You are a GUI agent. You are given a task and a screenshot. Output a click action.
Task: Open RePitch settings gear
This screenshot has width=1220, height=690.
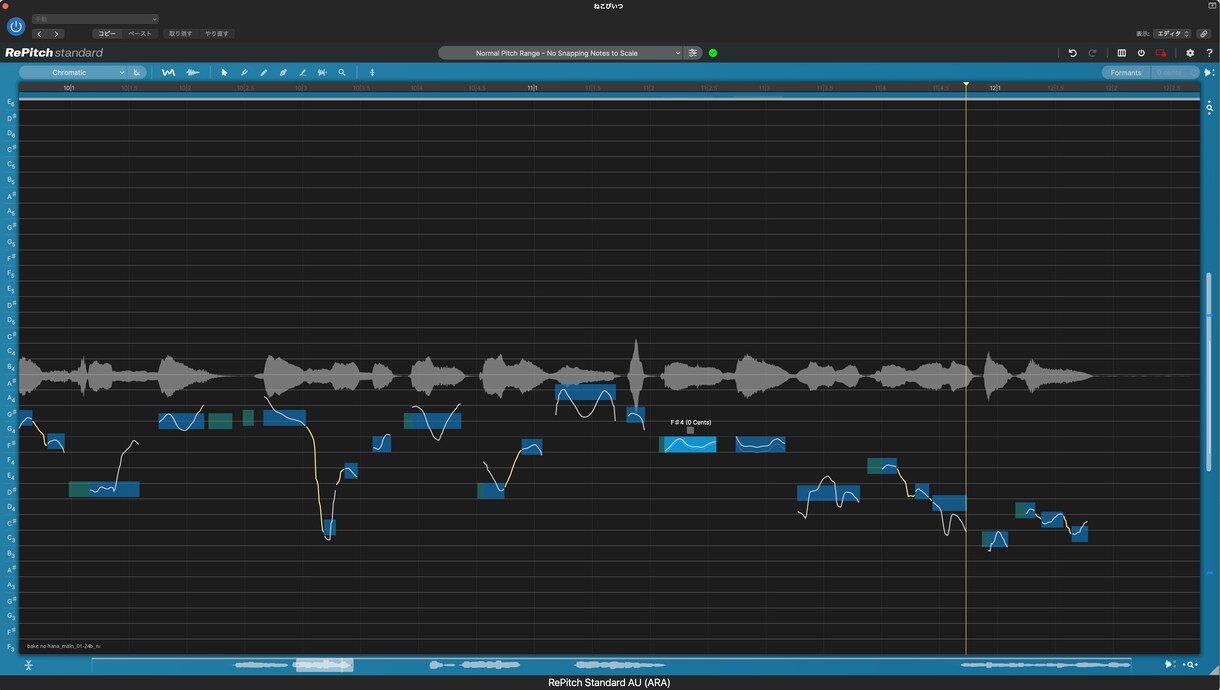coord(1190,53)
